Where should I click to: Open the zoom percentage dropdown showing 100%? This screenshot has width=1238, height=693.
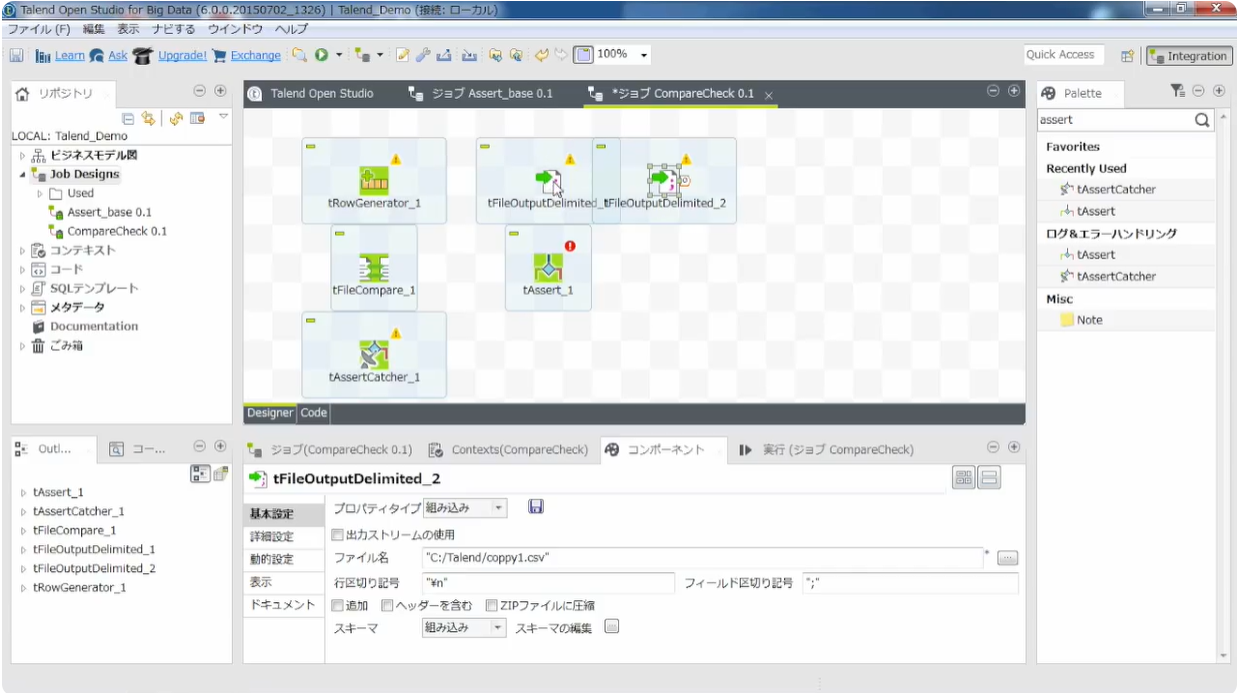point(644,55)
